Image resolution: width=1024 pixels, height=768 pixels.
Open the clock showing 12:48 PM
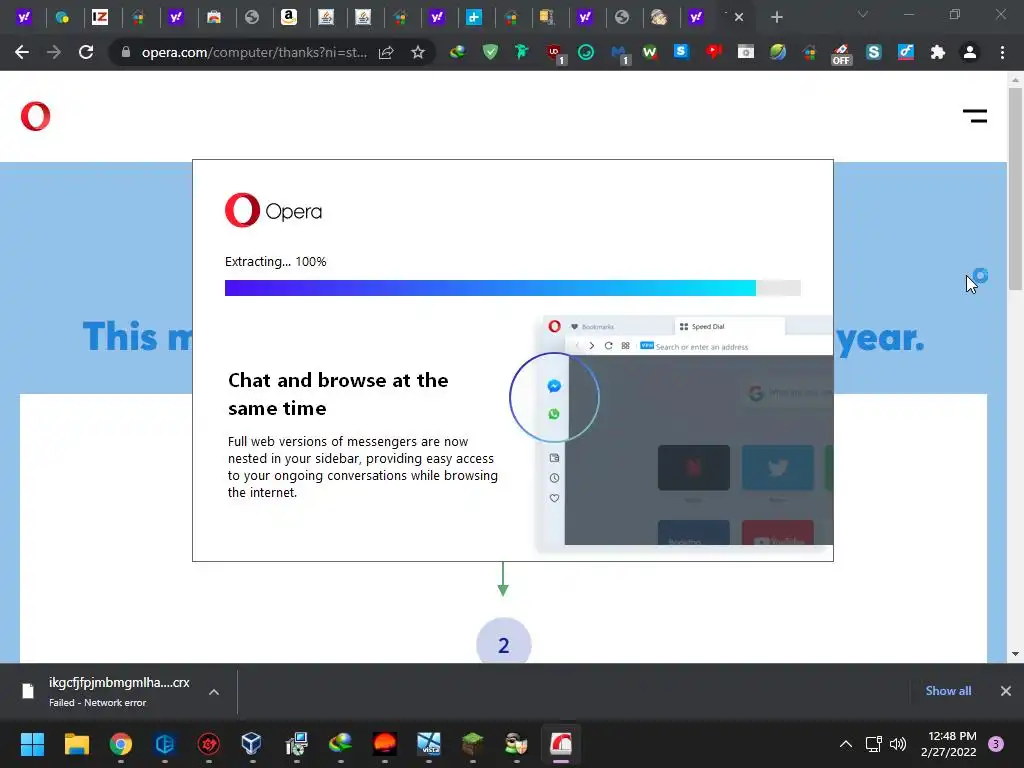pyautogui.click(x=948, y=744)
